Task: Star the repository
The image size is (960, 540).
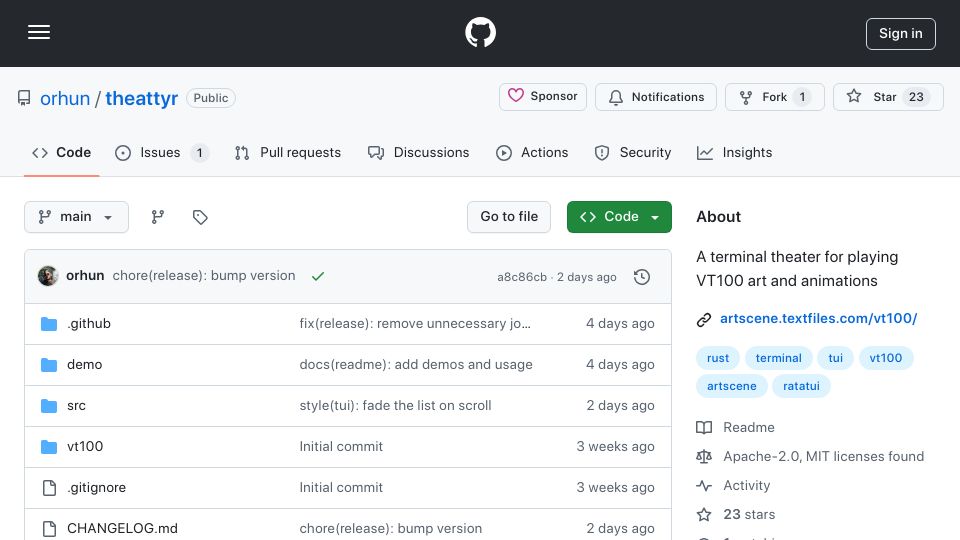Action: tap(888, 97)
